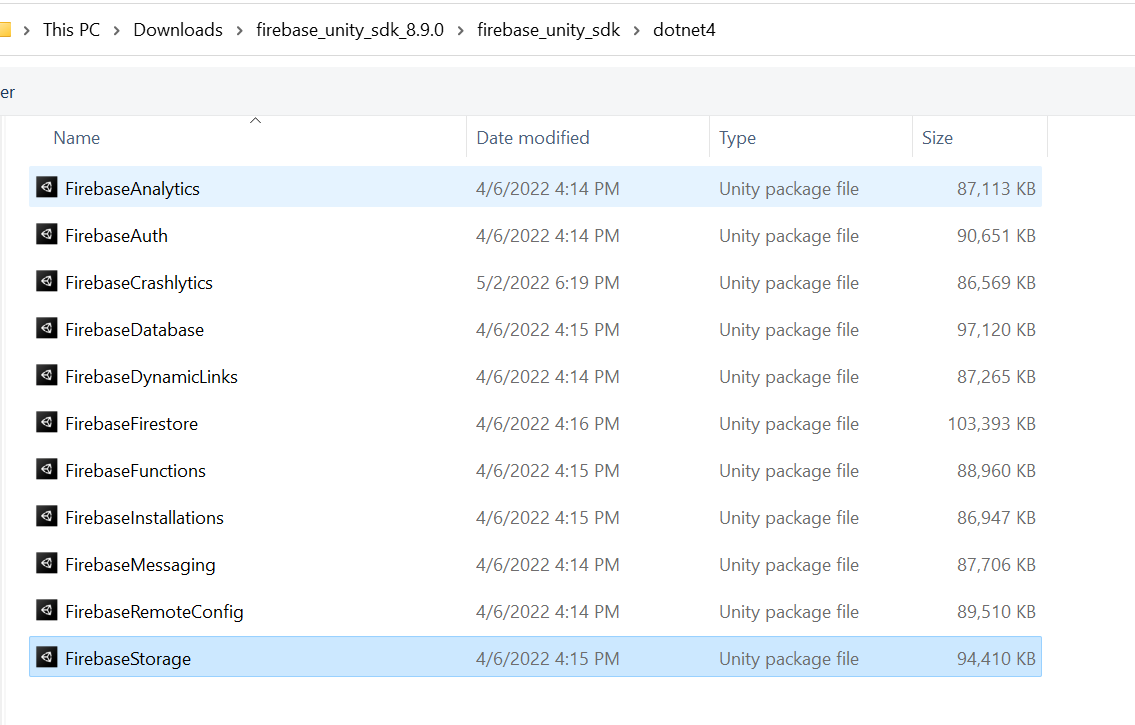Sort files by Date modified column

coord(533,137)
